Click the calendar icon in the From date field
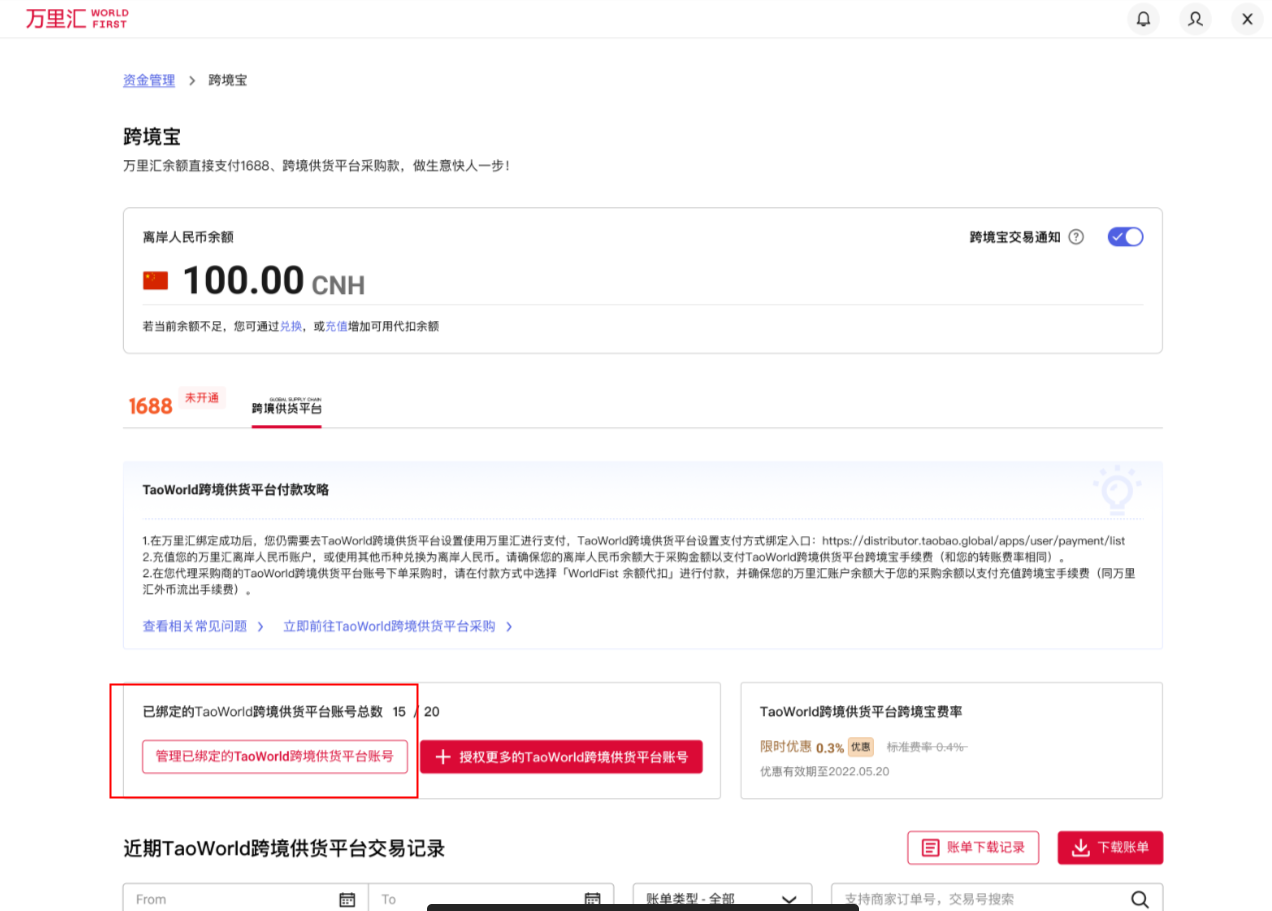Viewport: 1272px width, 911px height. click(347, 898)
